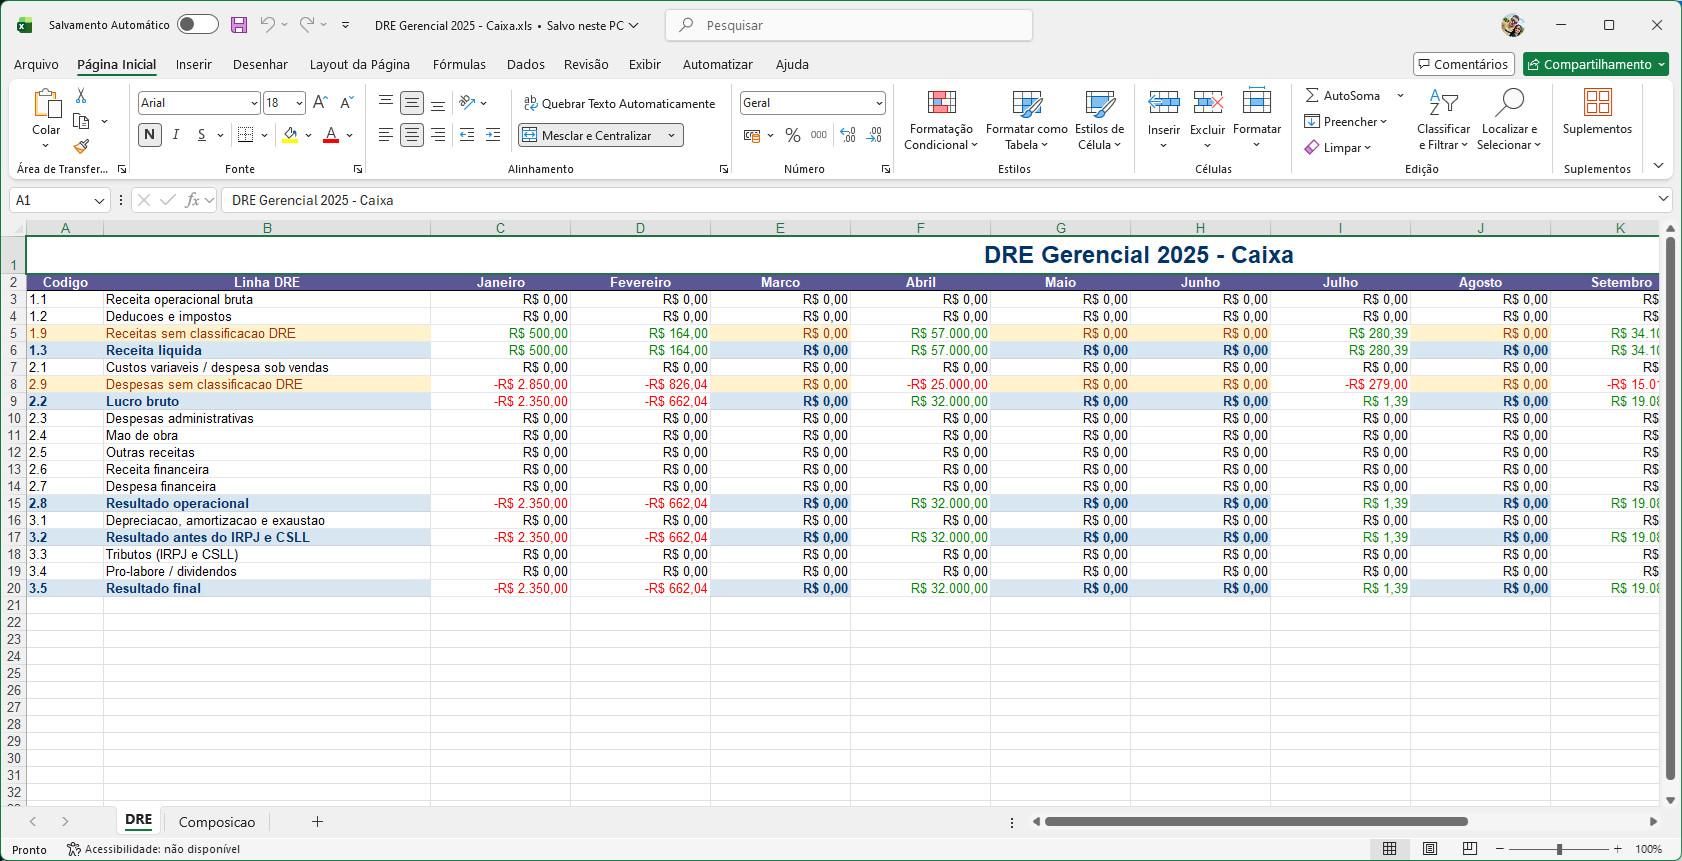Screen dimensions: 1682x861
Task: Toggle Quebrar Texto Automaticamente
Action: [x=619, y=103]
